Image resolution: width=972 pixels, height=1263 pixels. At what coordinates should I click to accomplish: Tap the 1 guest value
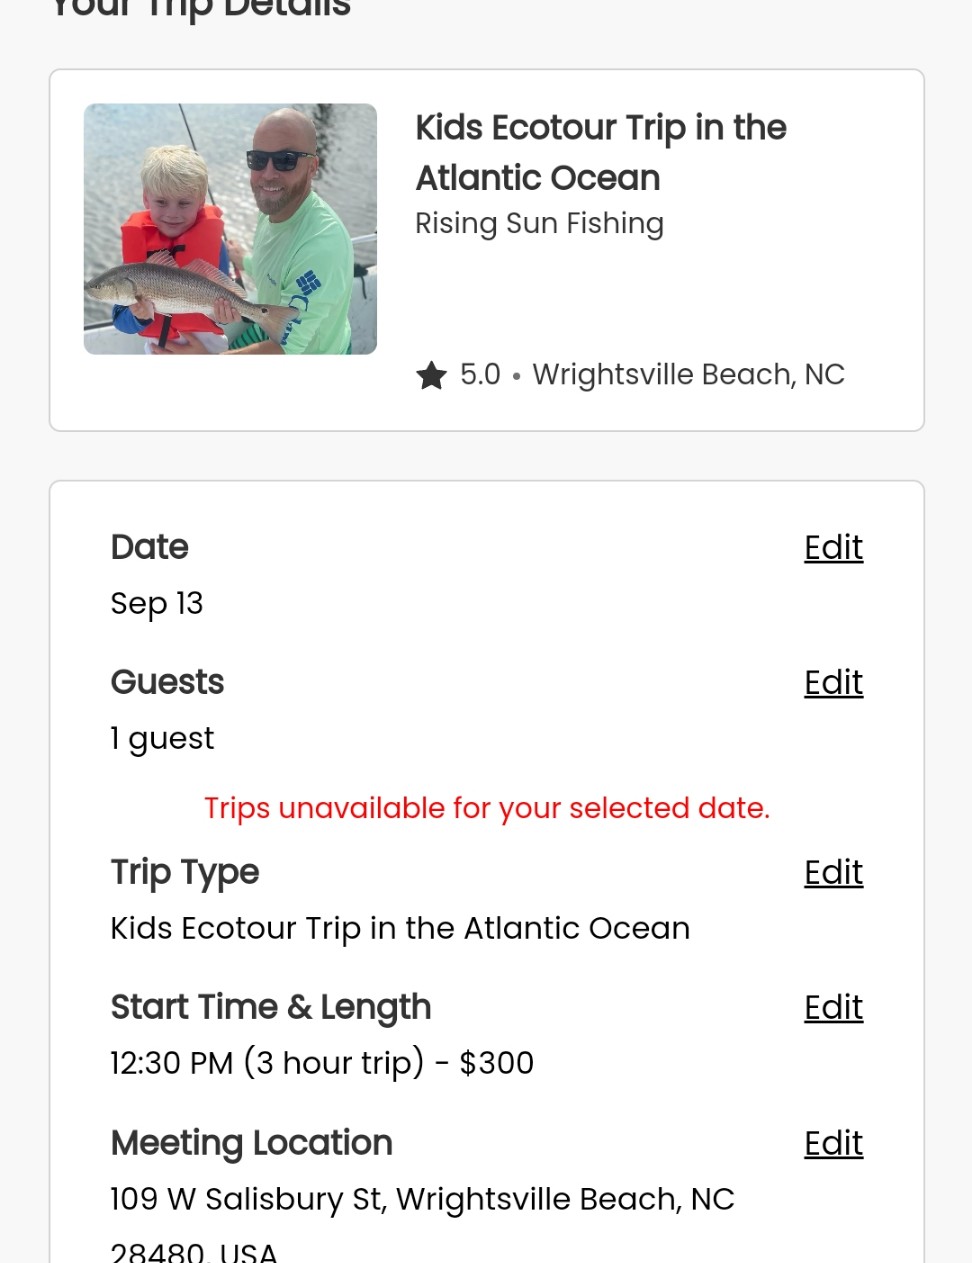162,738
